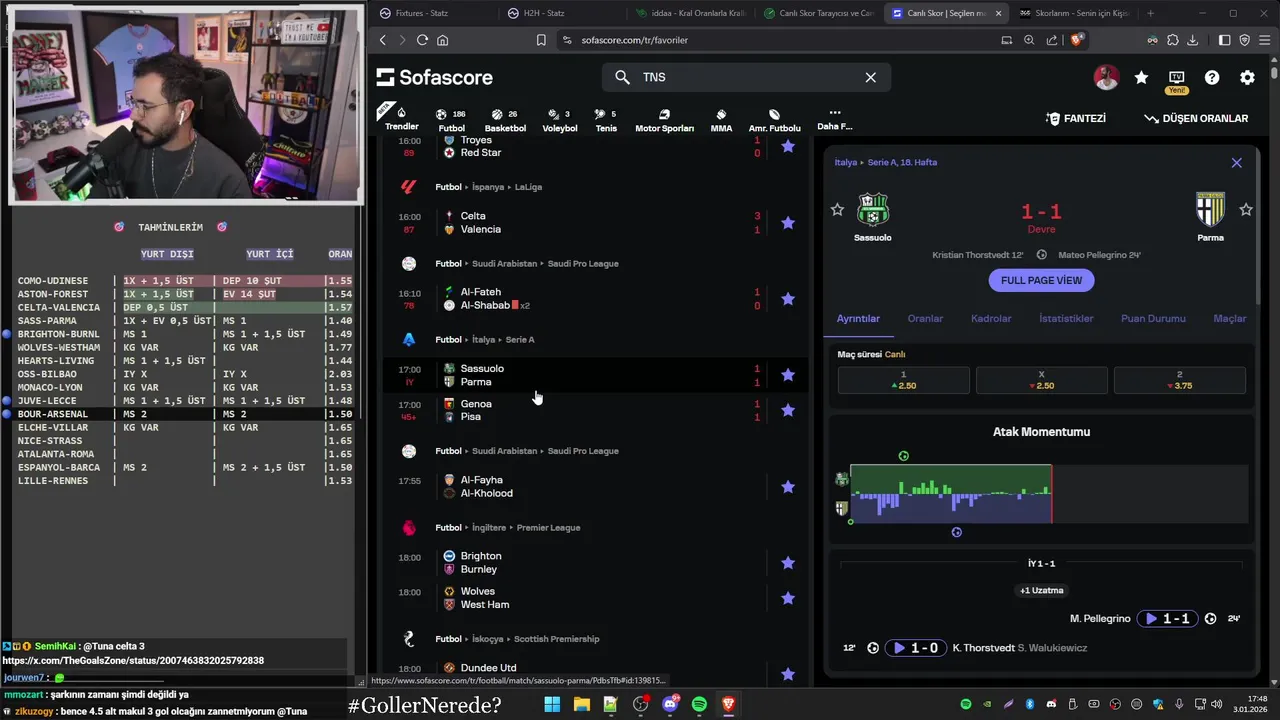The image size is (1280, 720).
Task: Toggle favorite star for Al-Fayha vs Al-Kholood
Action: pos(788,487)
